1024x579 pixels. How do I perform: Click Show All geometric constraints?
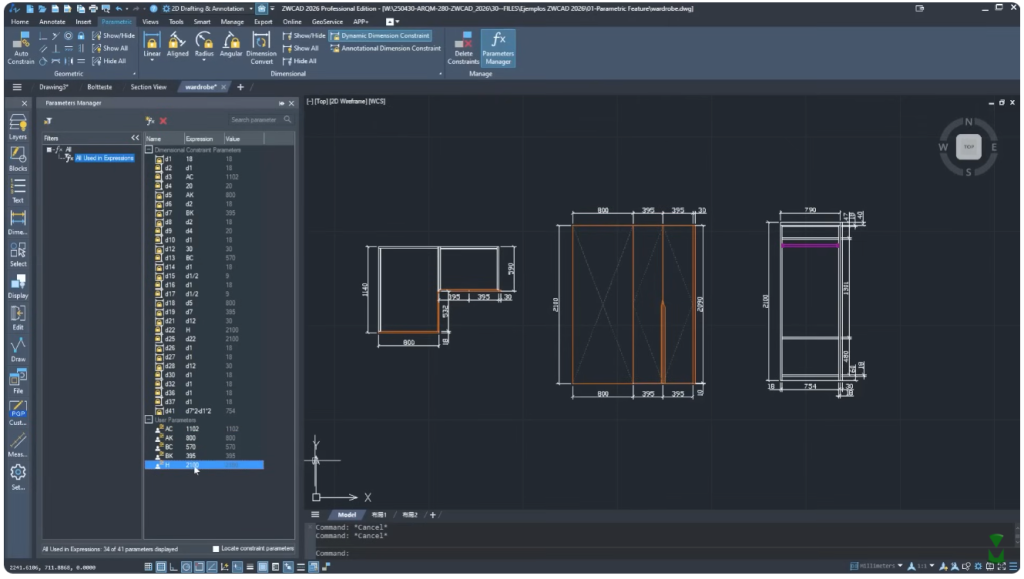(x=110, y=48)
